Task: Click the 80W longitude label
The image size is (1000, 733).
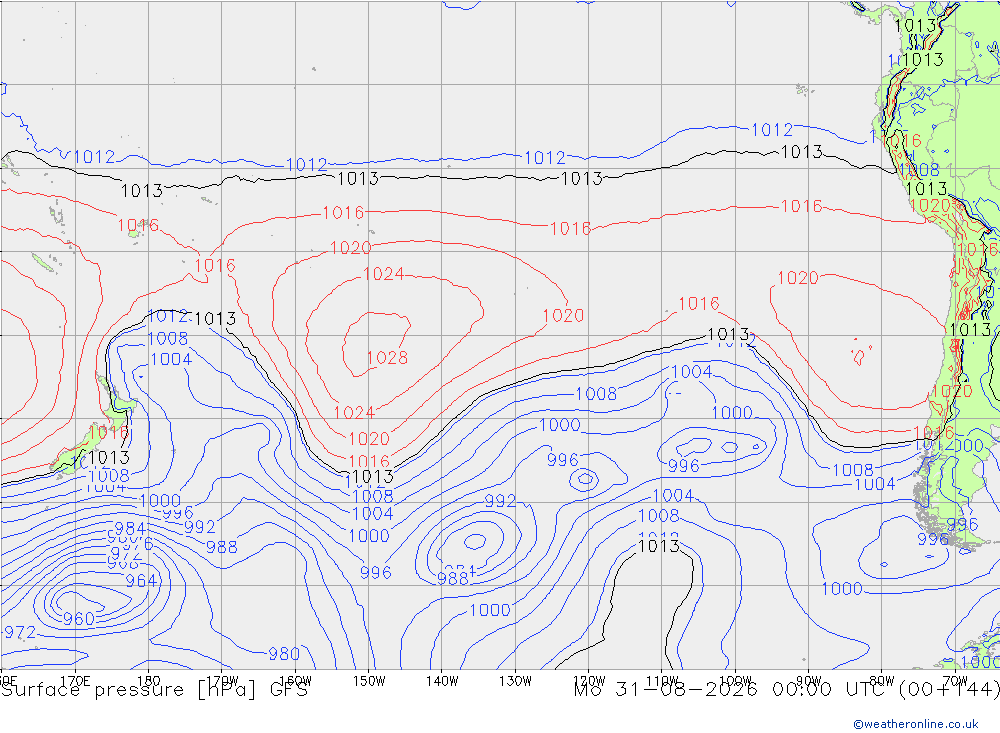Action: [882, 681]
